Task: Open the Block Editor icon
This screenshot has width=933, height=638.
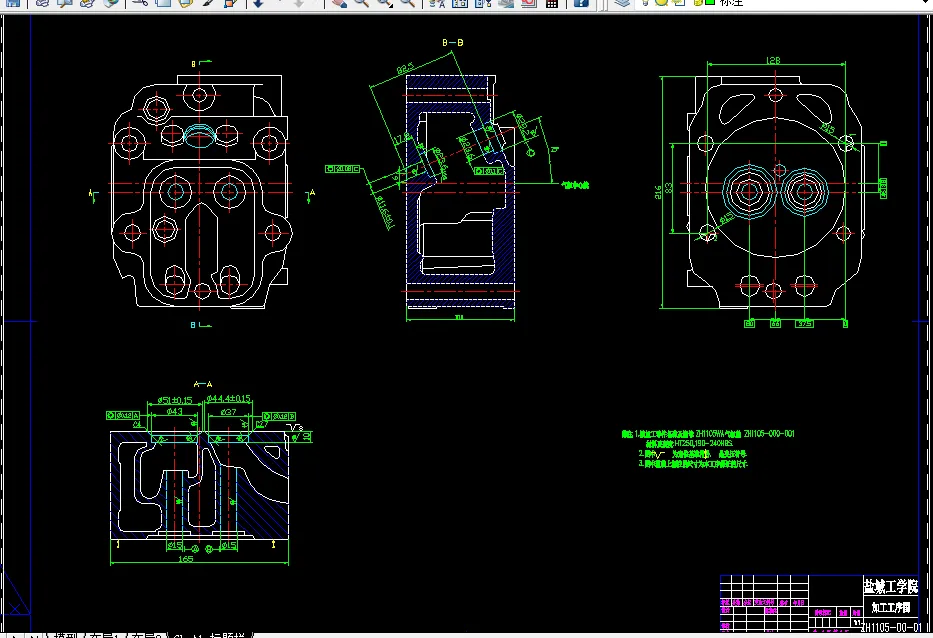Action: [x=230, y=3]
